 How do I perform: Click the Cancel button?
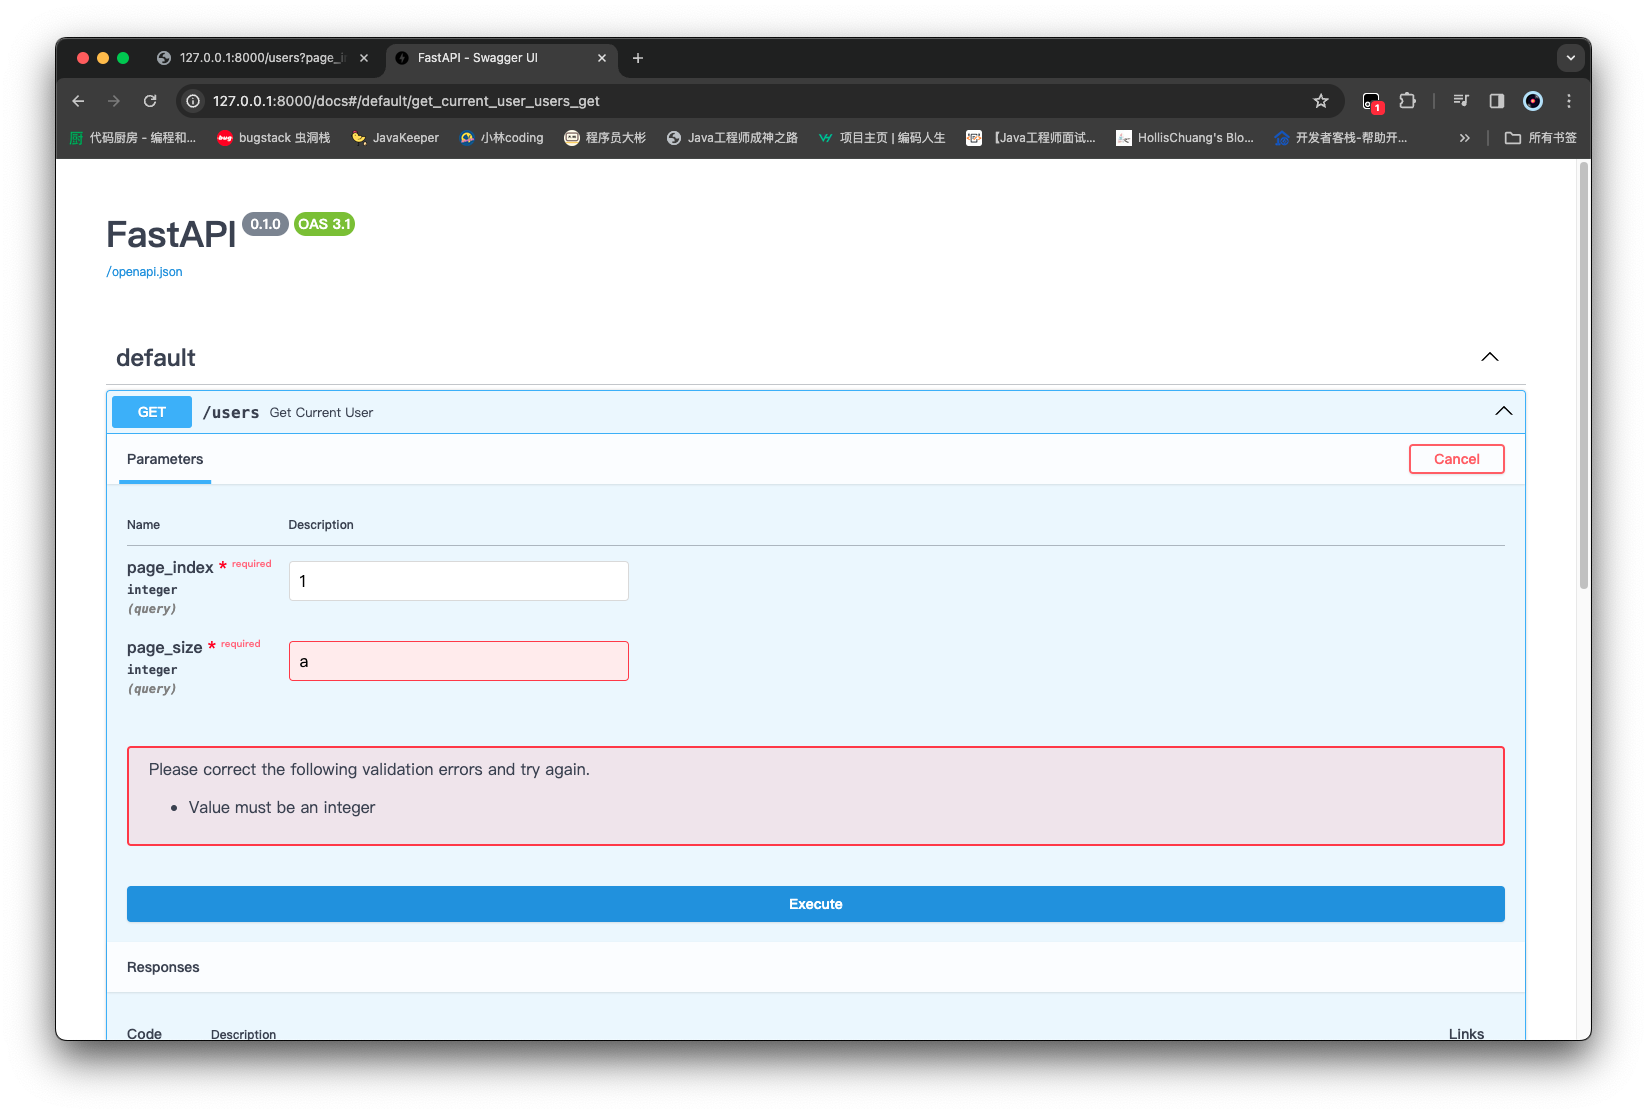tap(1457, 459)
